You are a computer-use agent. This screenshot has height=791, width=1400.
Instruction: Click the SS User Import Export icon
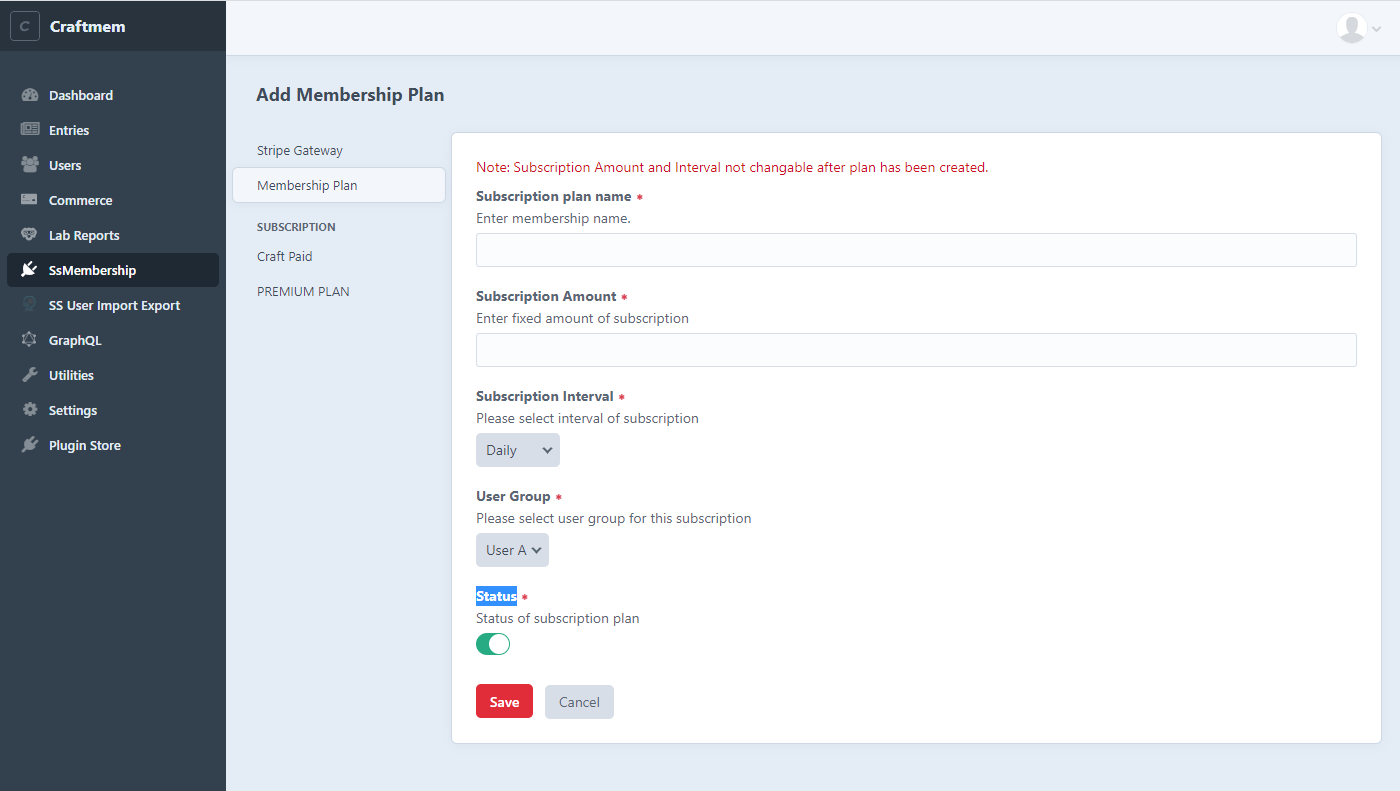click(30, 305)
